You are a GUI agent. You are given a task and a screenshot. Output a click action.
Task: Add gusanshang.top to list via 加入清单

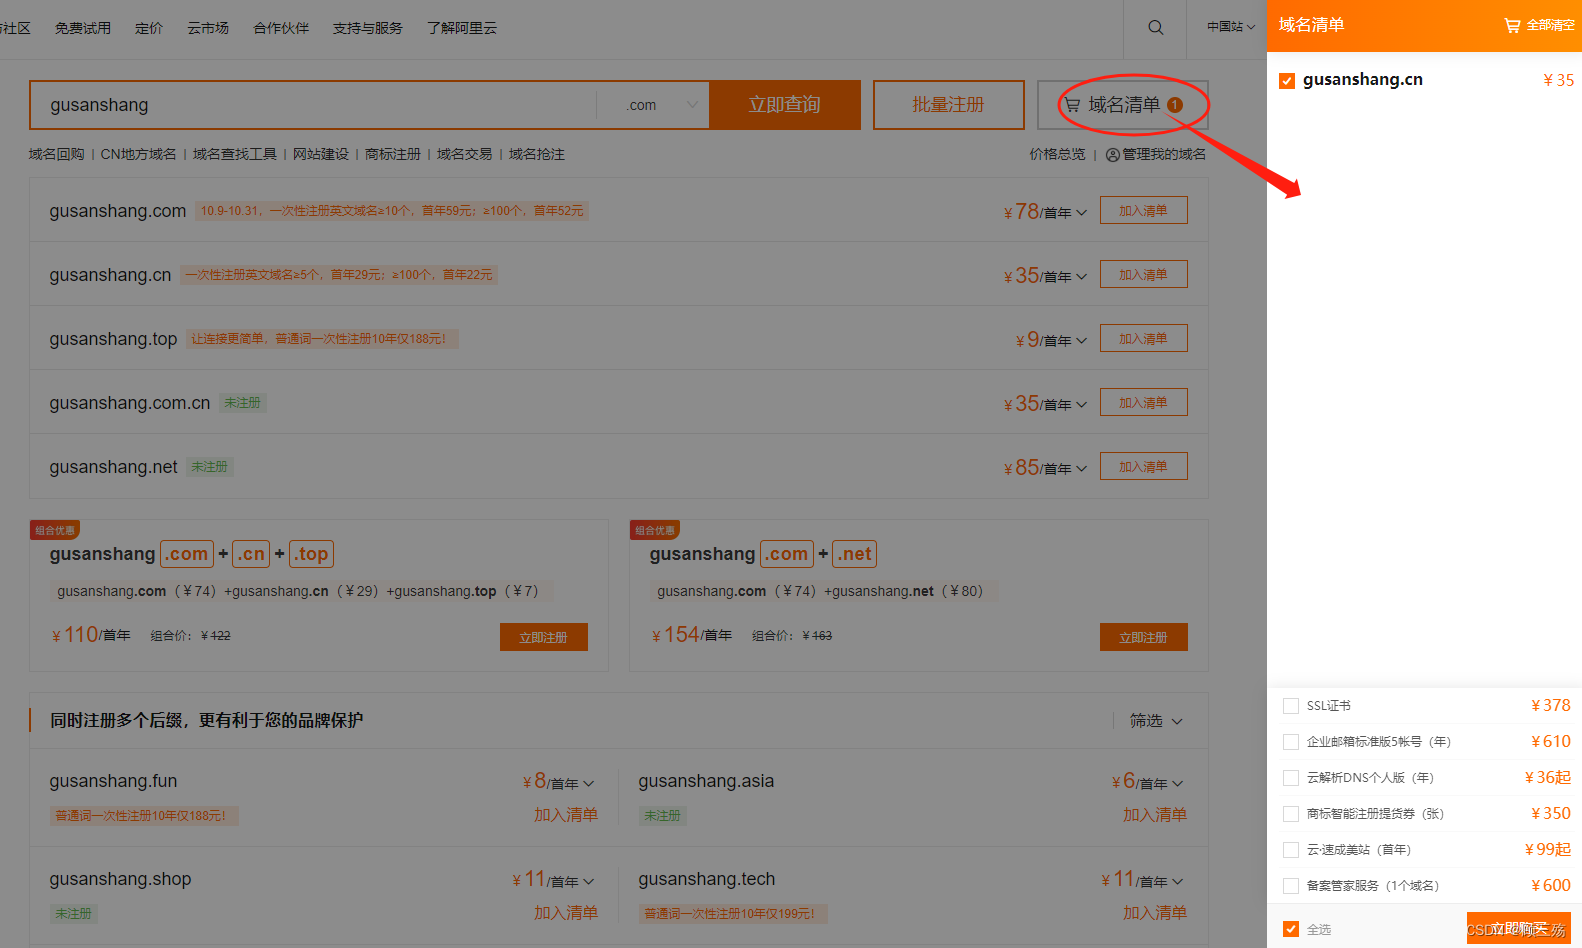pos(1144,339)
